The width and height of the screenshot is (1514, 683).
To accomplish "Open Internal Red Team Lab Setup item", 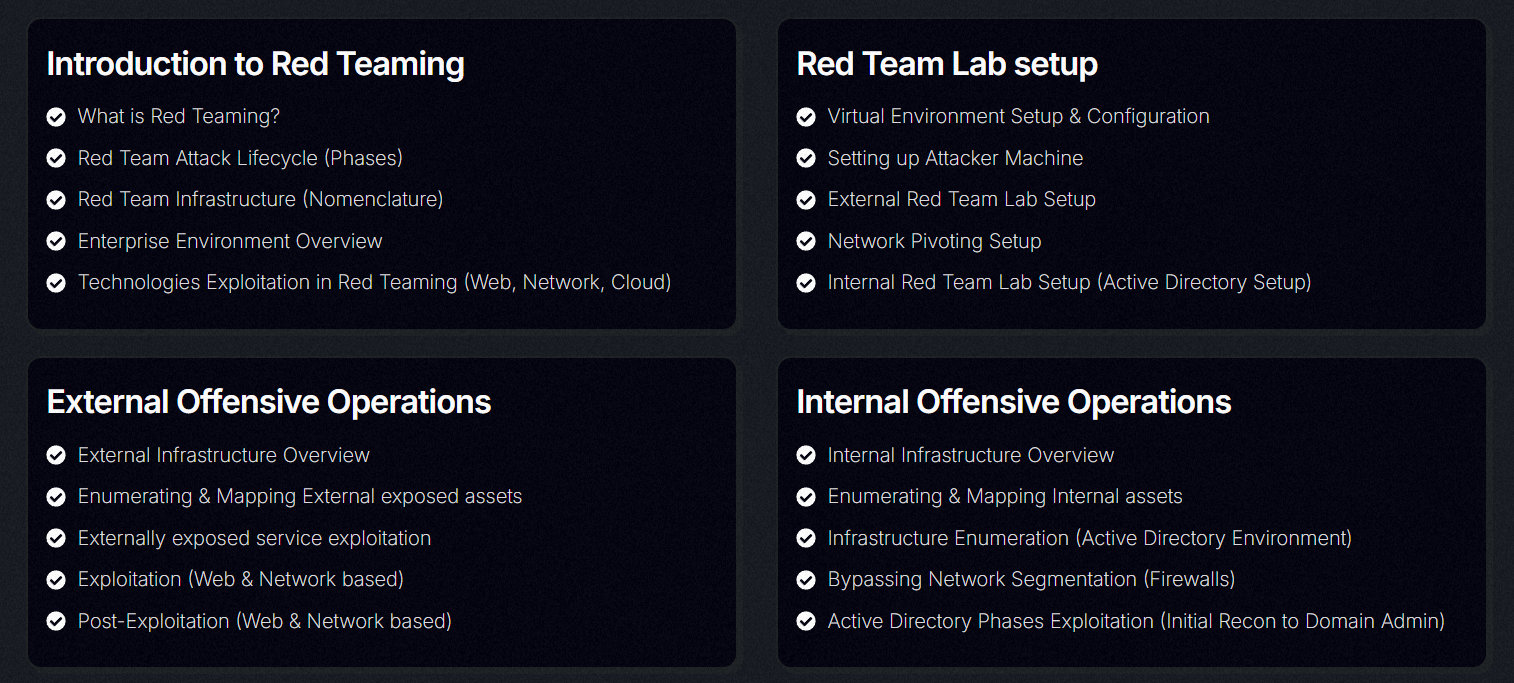I will pos(1069,282).
